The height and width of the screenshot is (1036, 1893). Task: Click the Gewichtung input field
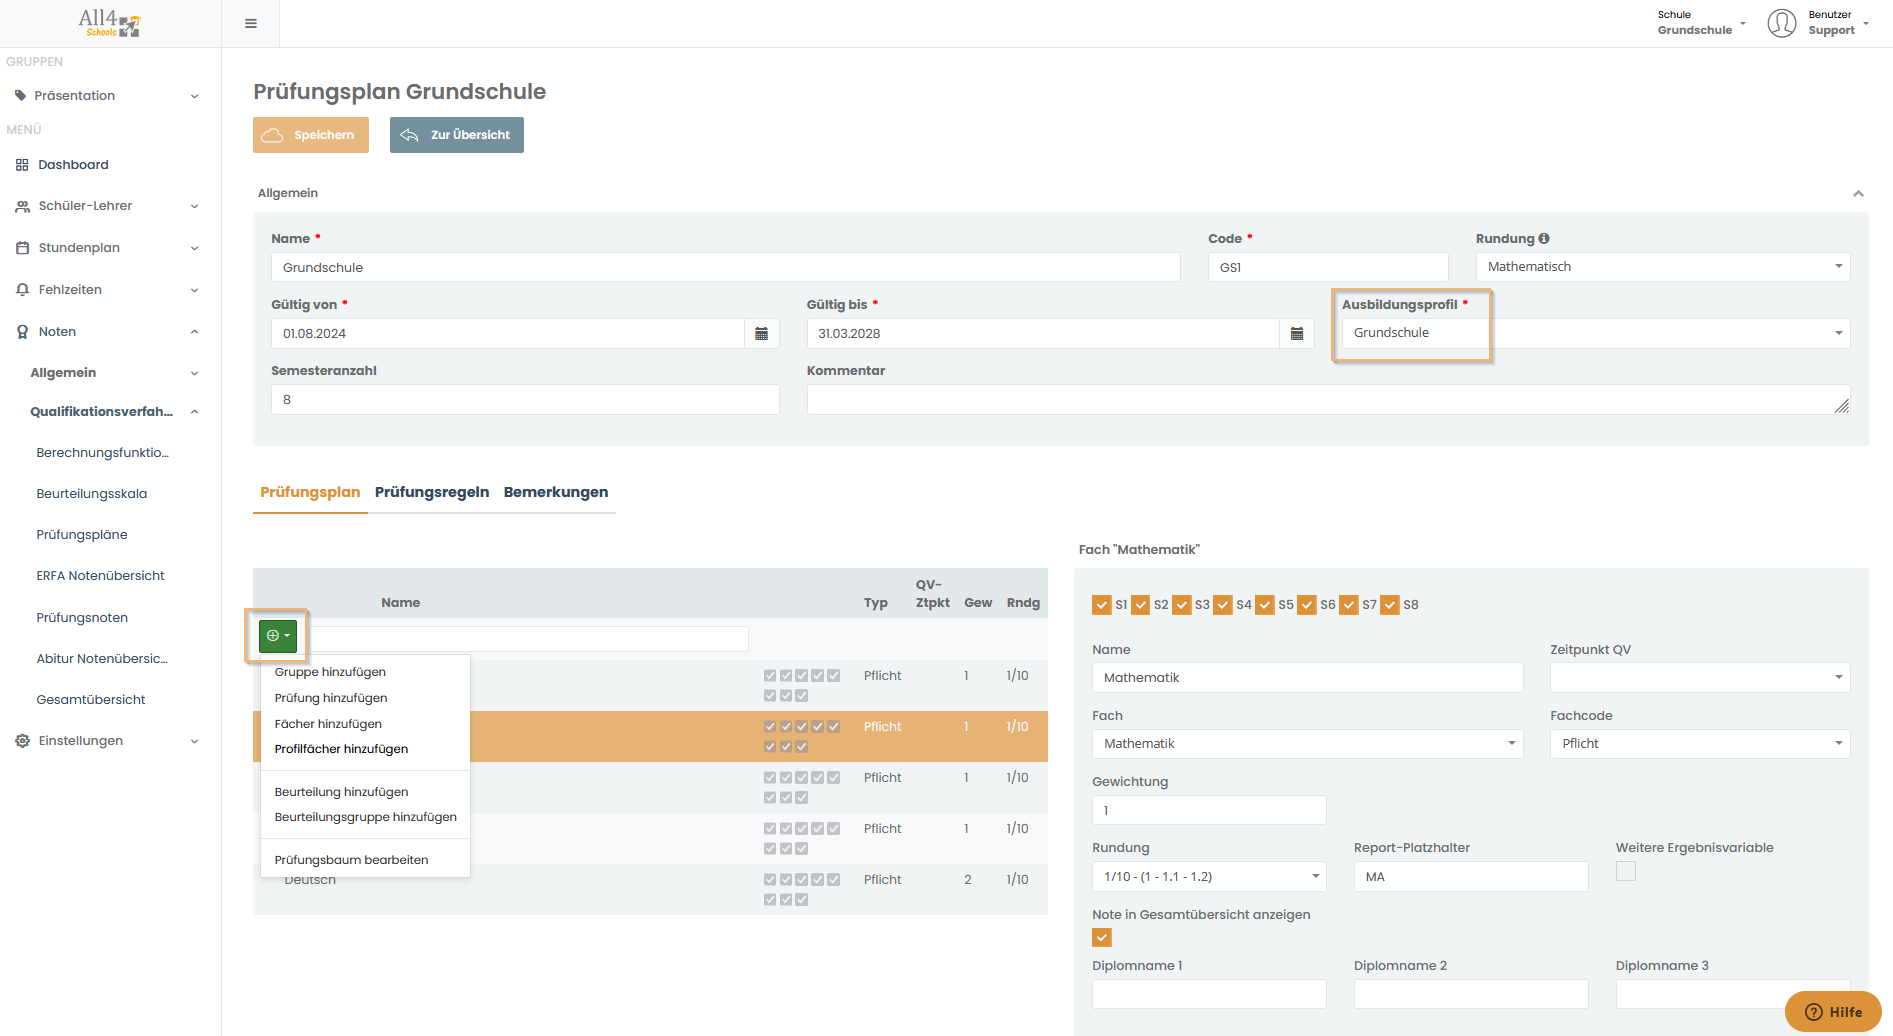click(x=1209, y=811)
